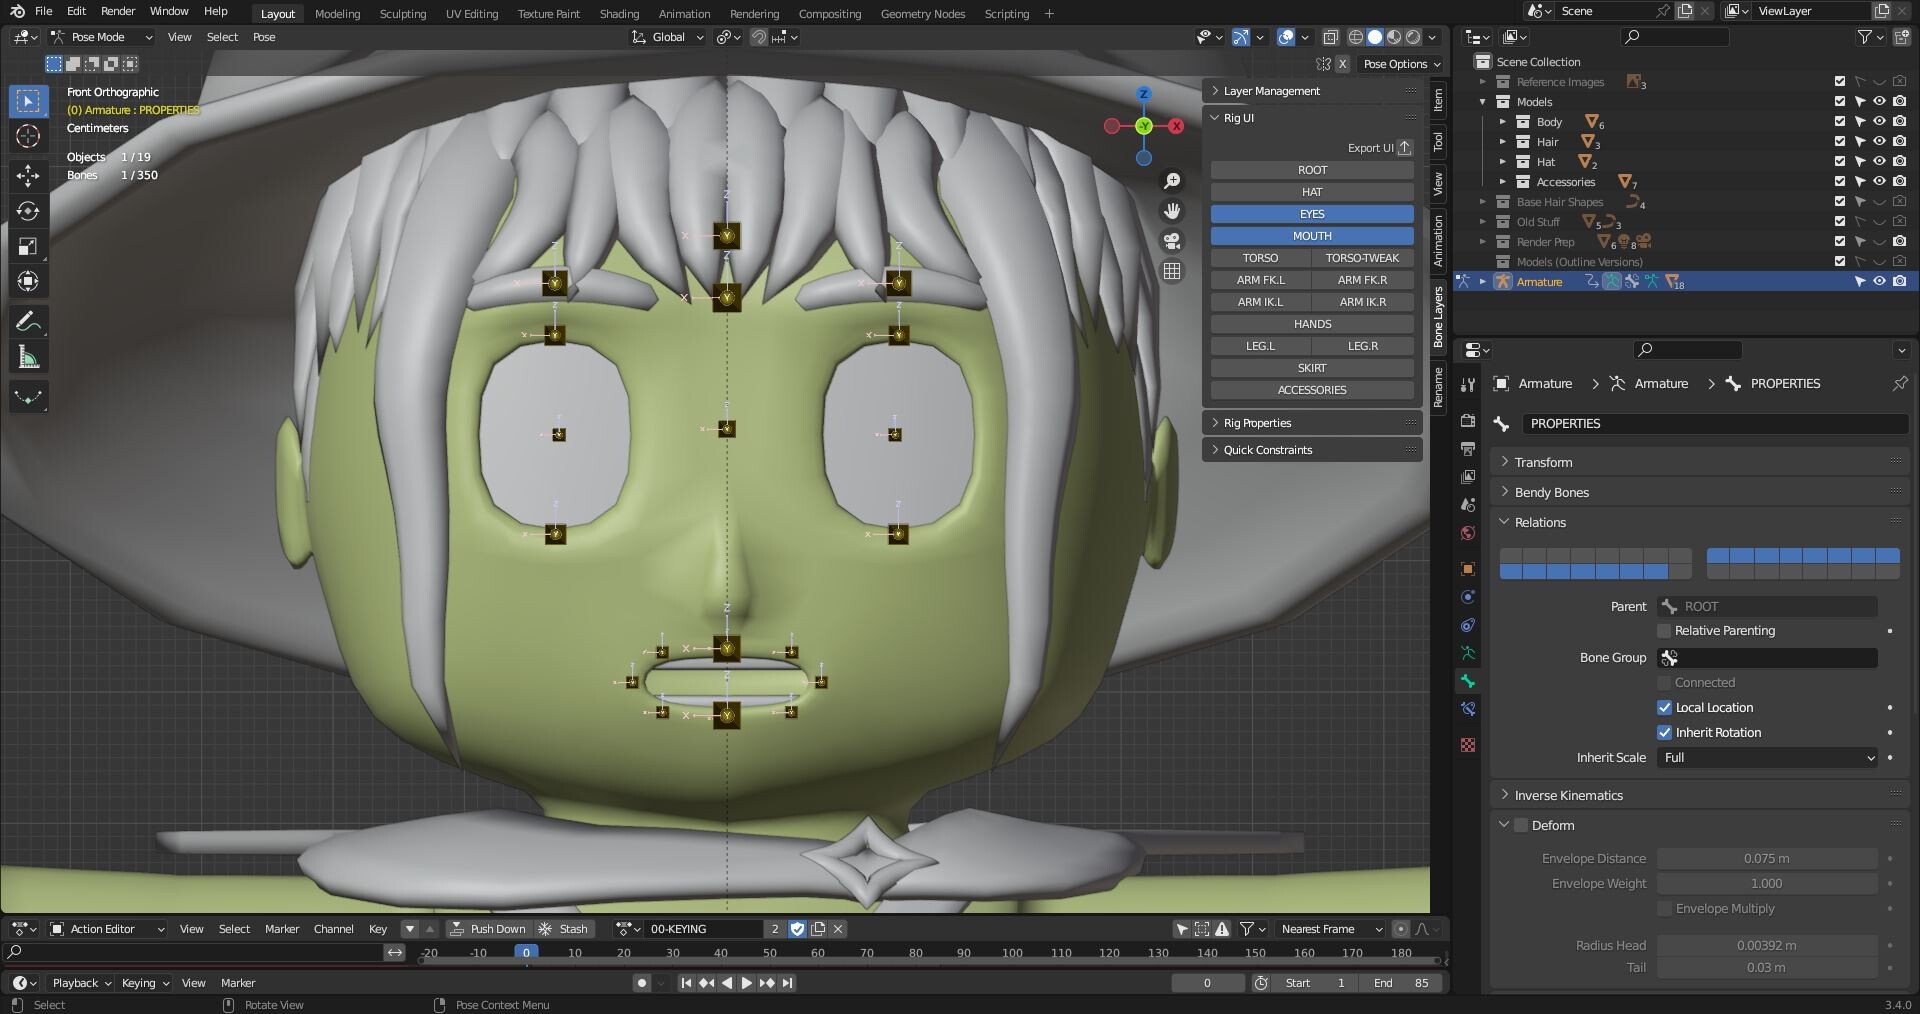Hide the Hair model in the outliner
Image resolution: width=1920 pixels, height=1014 pixels.
[1880, 141]
